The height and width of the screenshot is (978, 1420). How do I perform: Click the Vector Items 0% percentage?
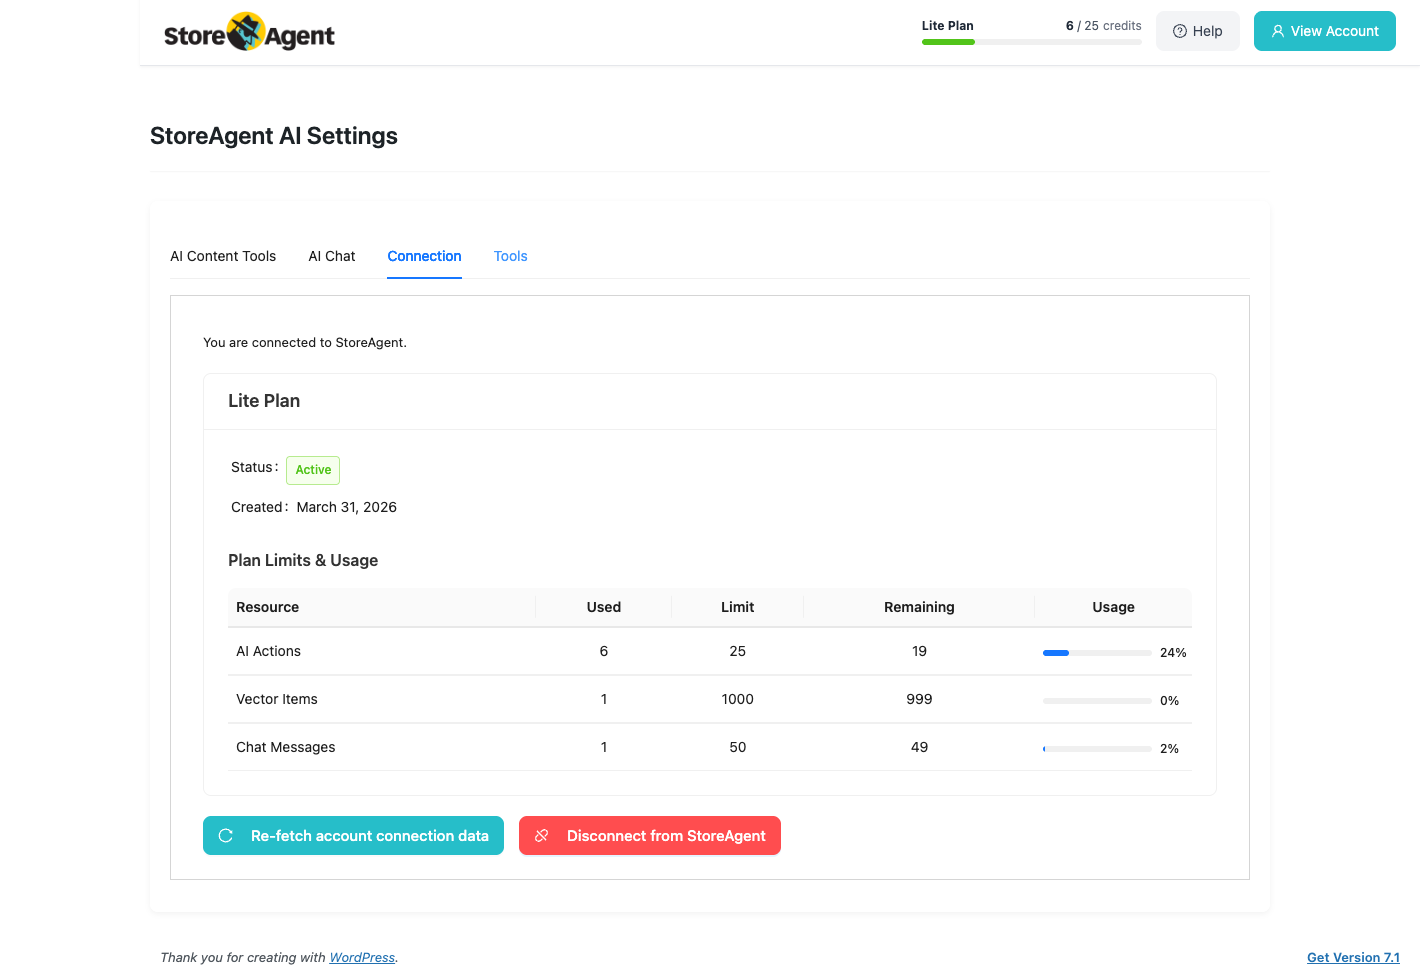1169,701
